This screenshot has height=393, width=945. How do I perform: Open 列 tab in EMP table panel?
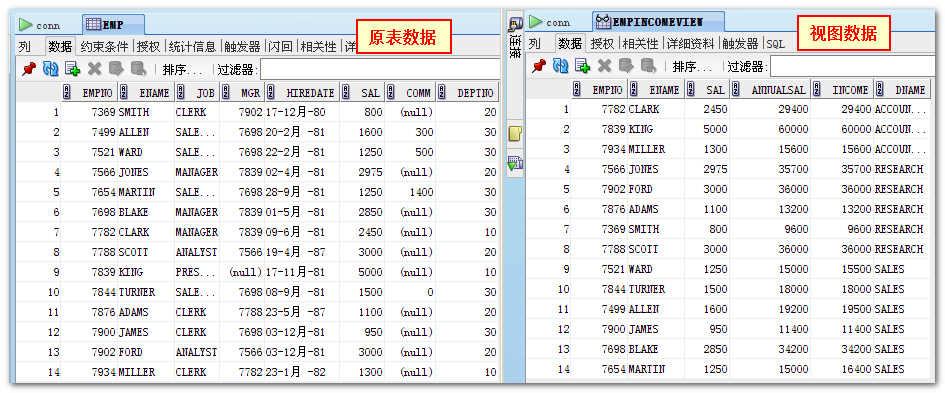tap(24, 46)
